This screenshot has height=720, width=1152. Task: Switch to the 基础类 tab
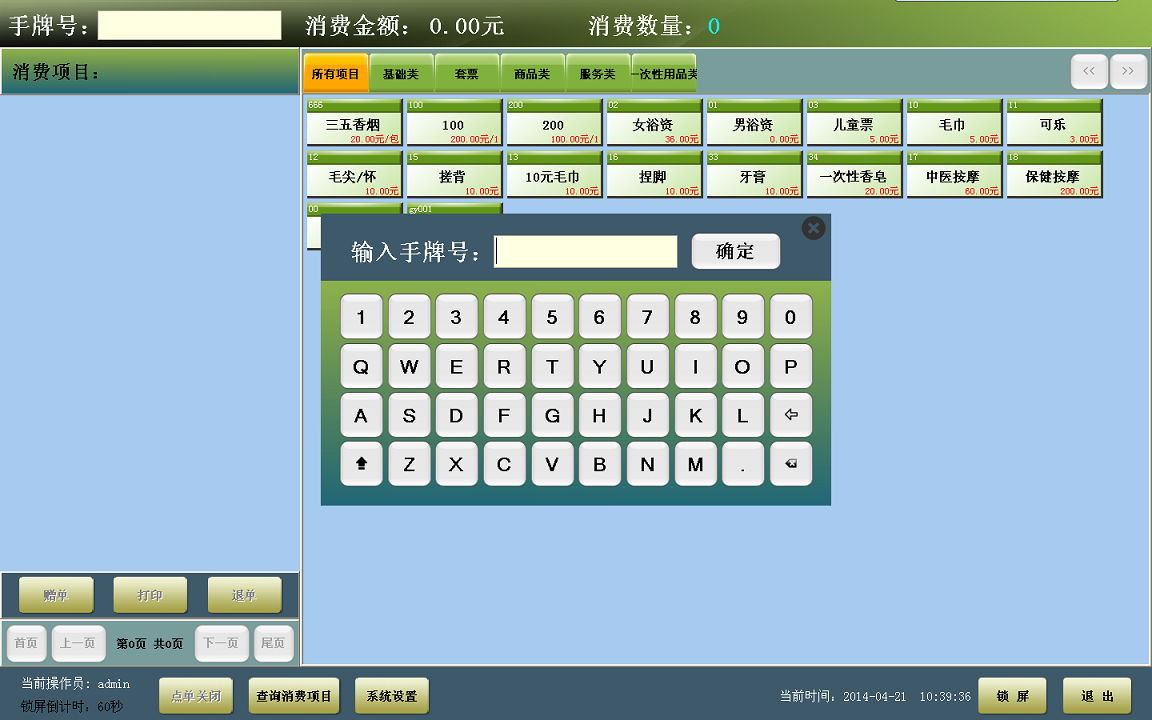click(401, 74)
